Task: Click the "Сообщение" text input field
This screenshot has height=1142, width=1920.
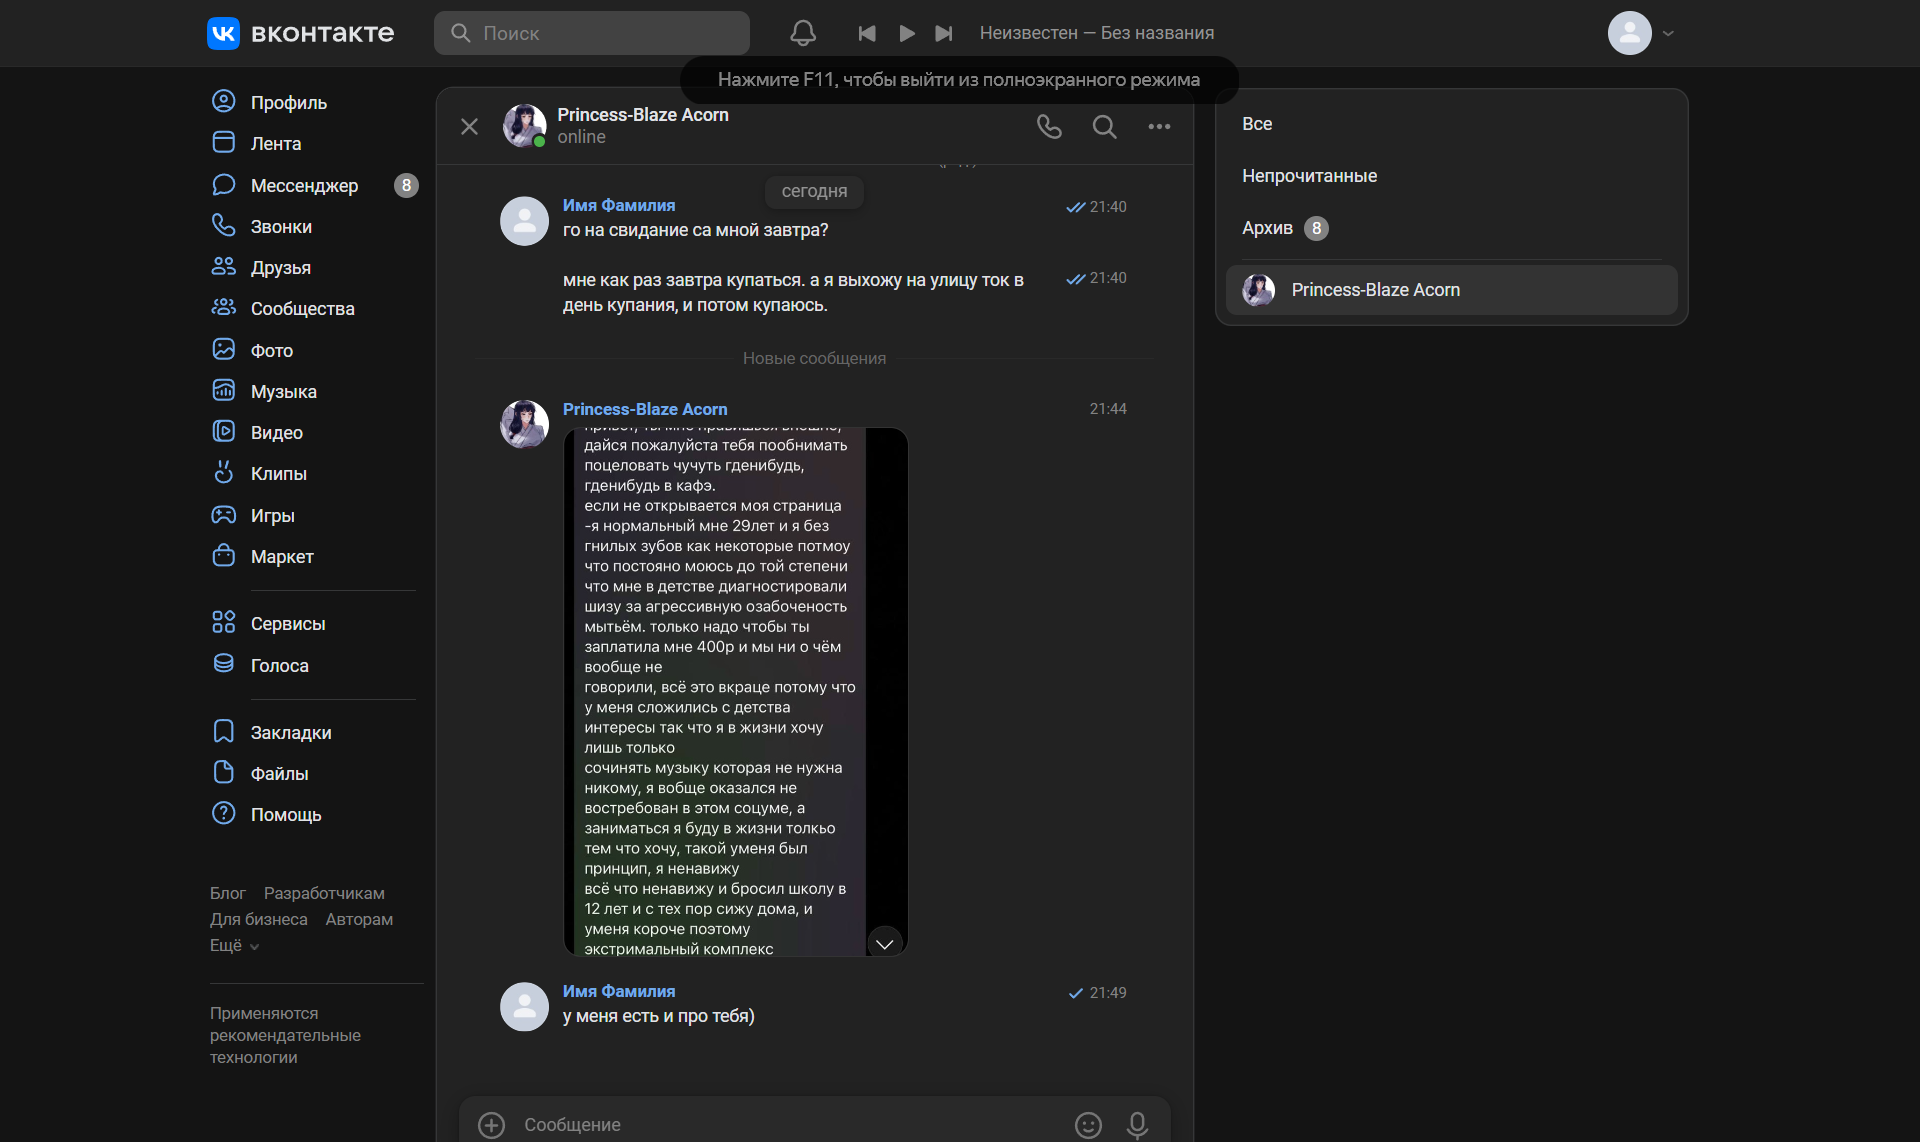Action: pos(780,1125)
